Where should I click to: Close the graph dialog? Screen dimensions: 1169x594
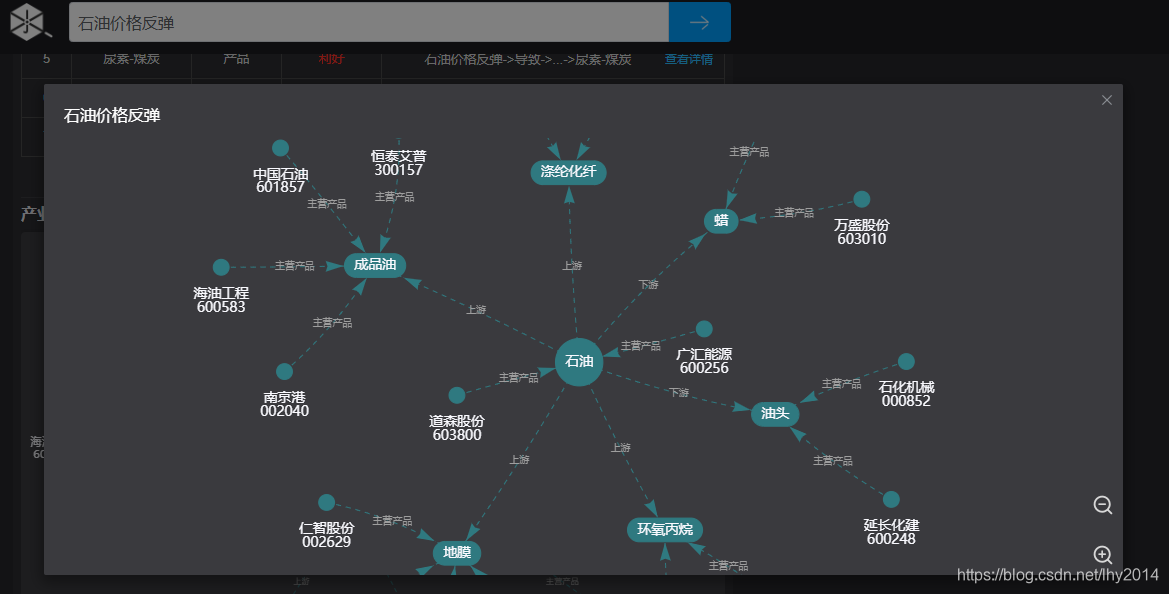(x=1106, y=100)
